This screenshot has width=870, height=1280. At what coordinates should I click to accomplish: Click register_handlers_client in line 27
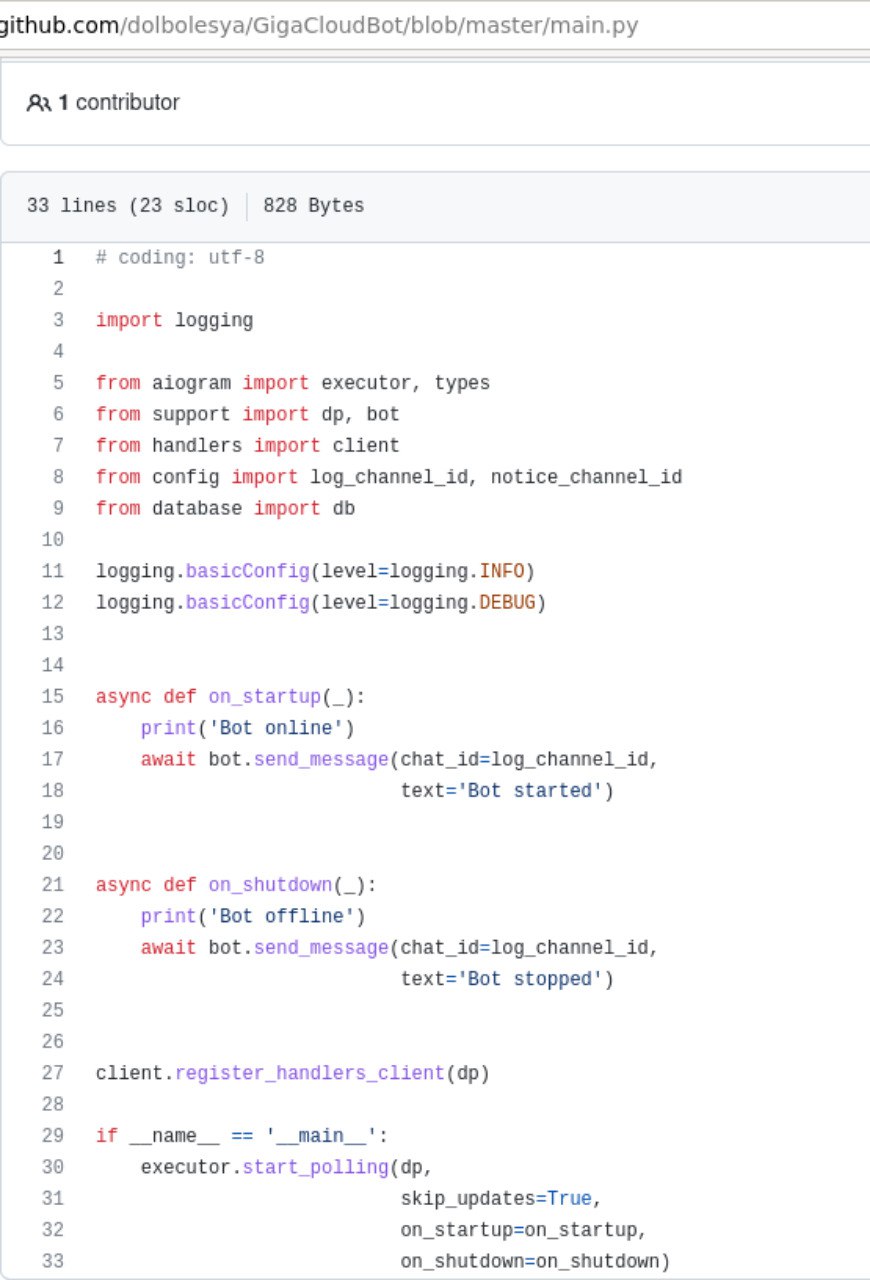(310, 1073)
